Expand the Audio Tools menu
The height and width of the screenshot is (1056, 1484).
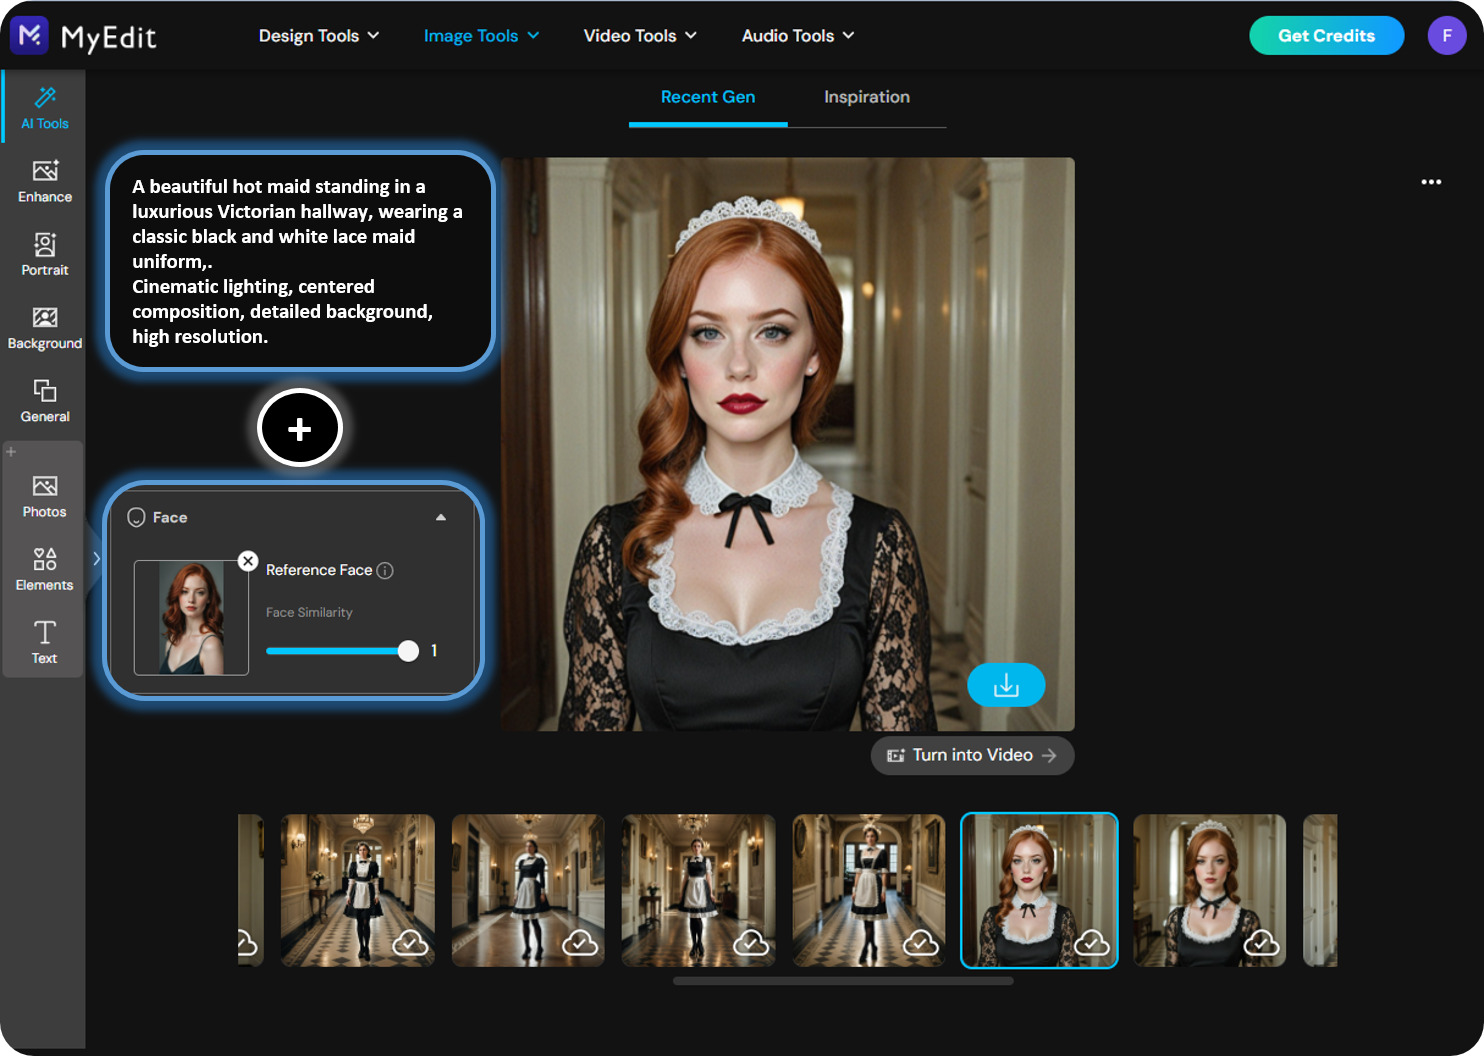tap(797, 35)
